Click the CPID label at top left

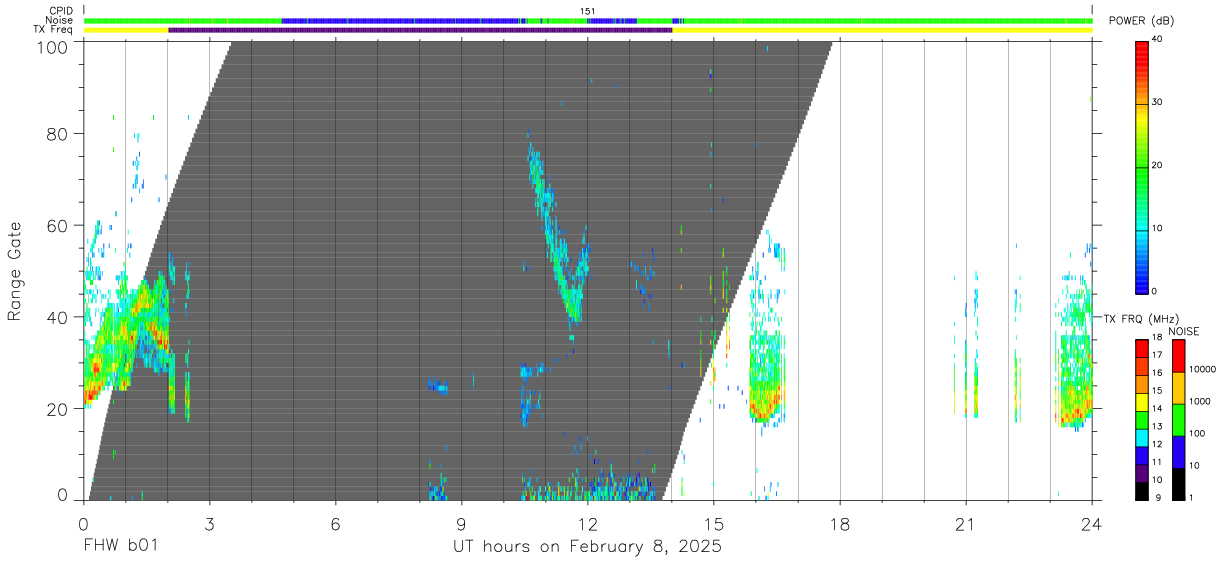coord(61,11)
